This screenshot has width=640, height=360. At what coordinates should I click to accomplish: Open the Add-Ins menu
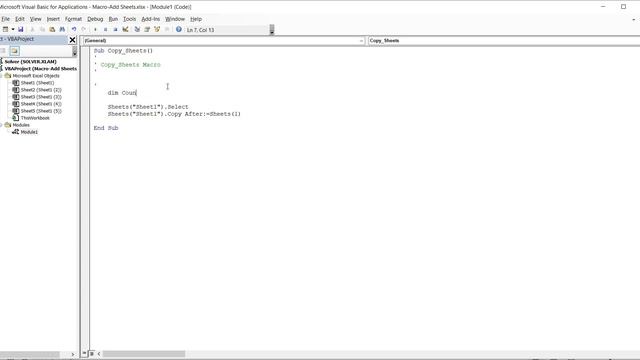tap(151, 19)
